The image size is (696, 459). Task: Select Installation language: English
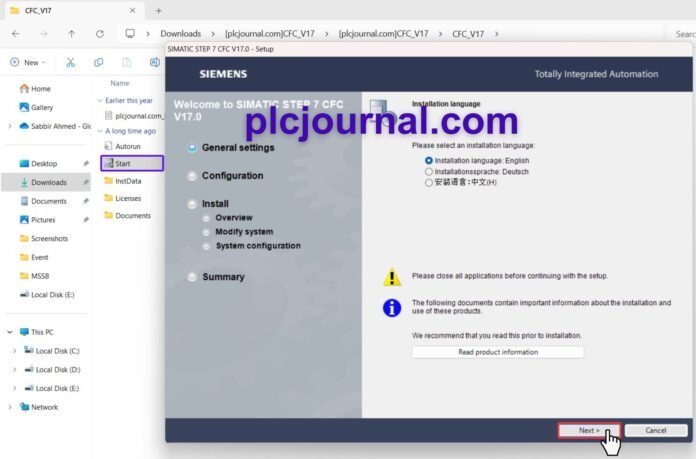430,160
